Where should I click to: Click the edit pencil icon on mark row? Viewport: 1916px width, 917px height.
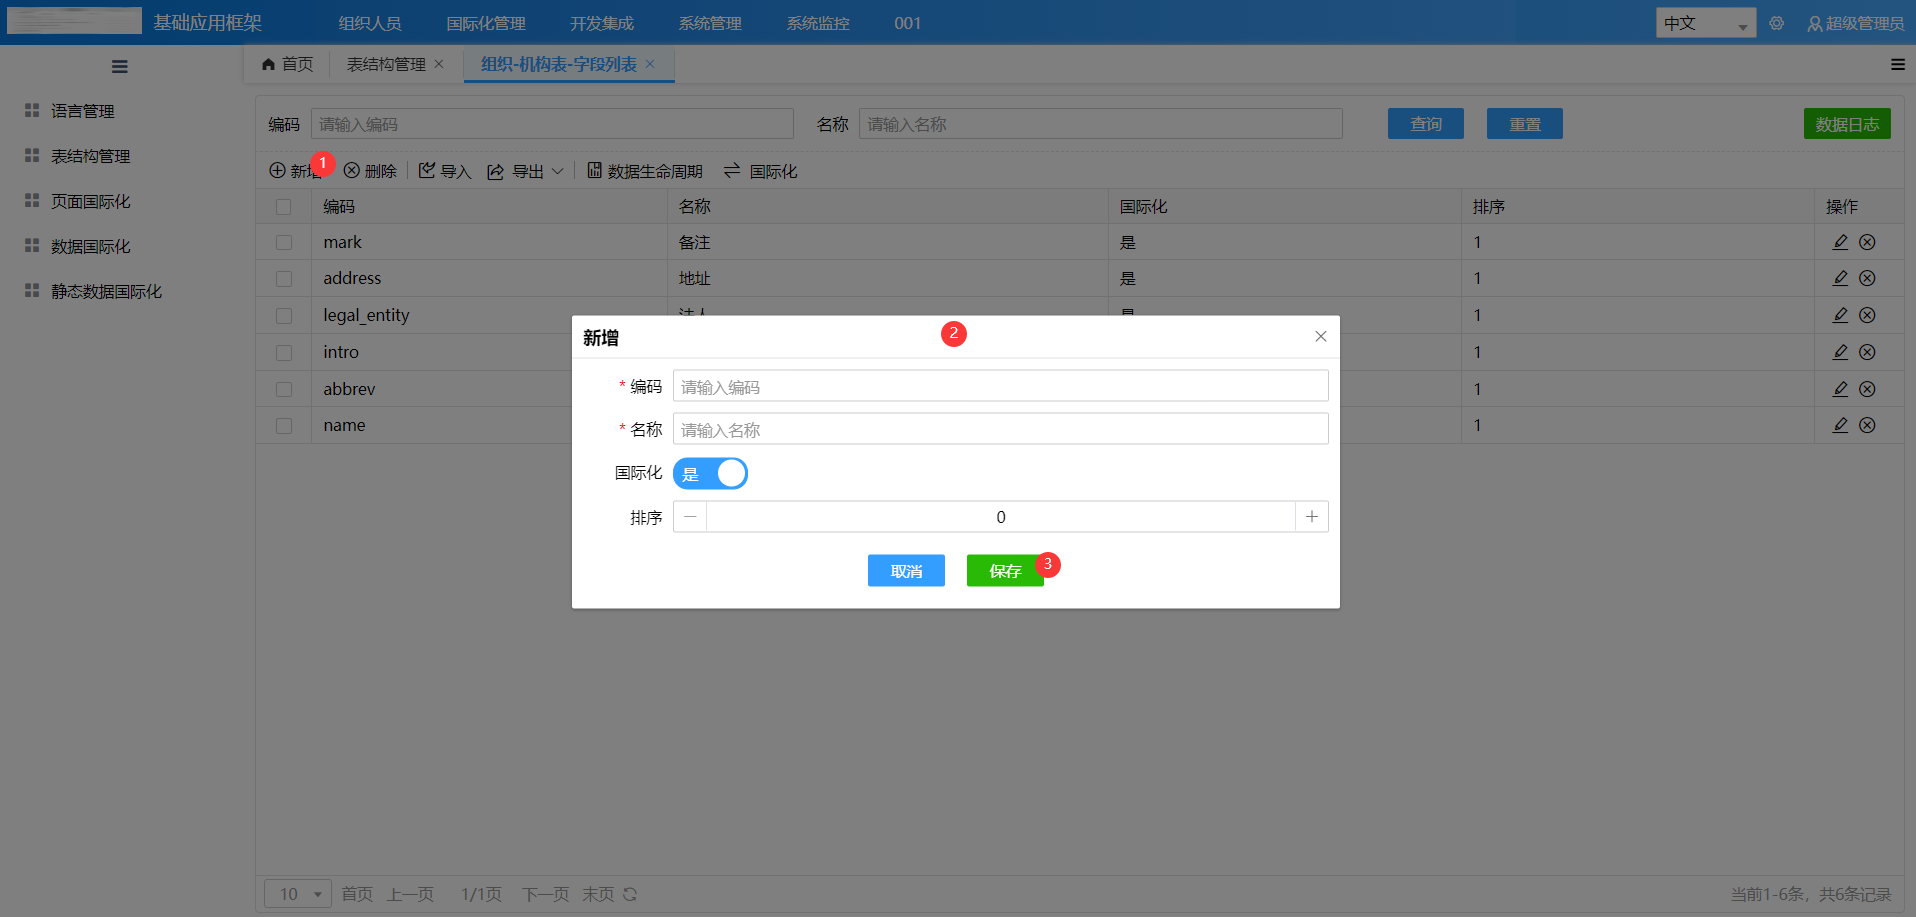point(1840,241)
